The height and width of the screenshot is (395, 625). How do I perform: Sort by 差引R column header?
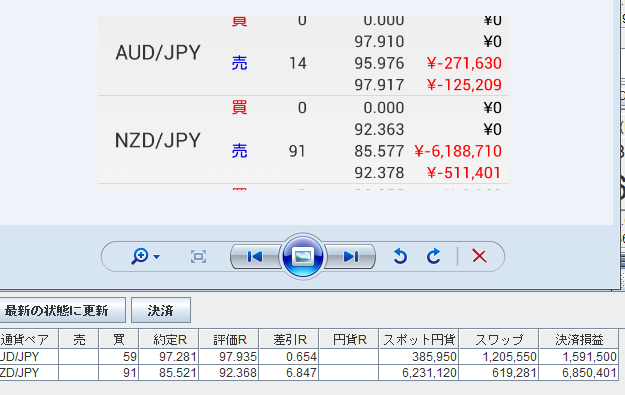click(289, 339)
